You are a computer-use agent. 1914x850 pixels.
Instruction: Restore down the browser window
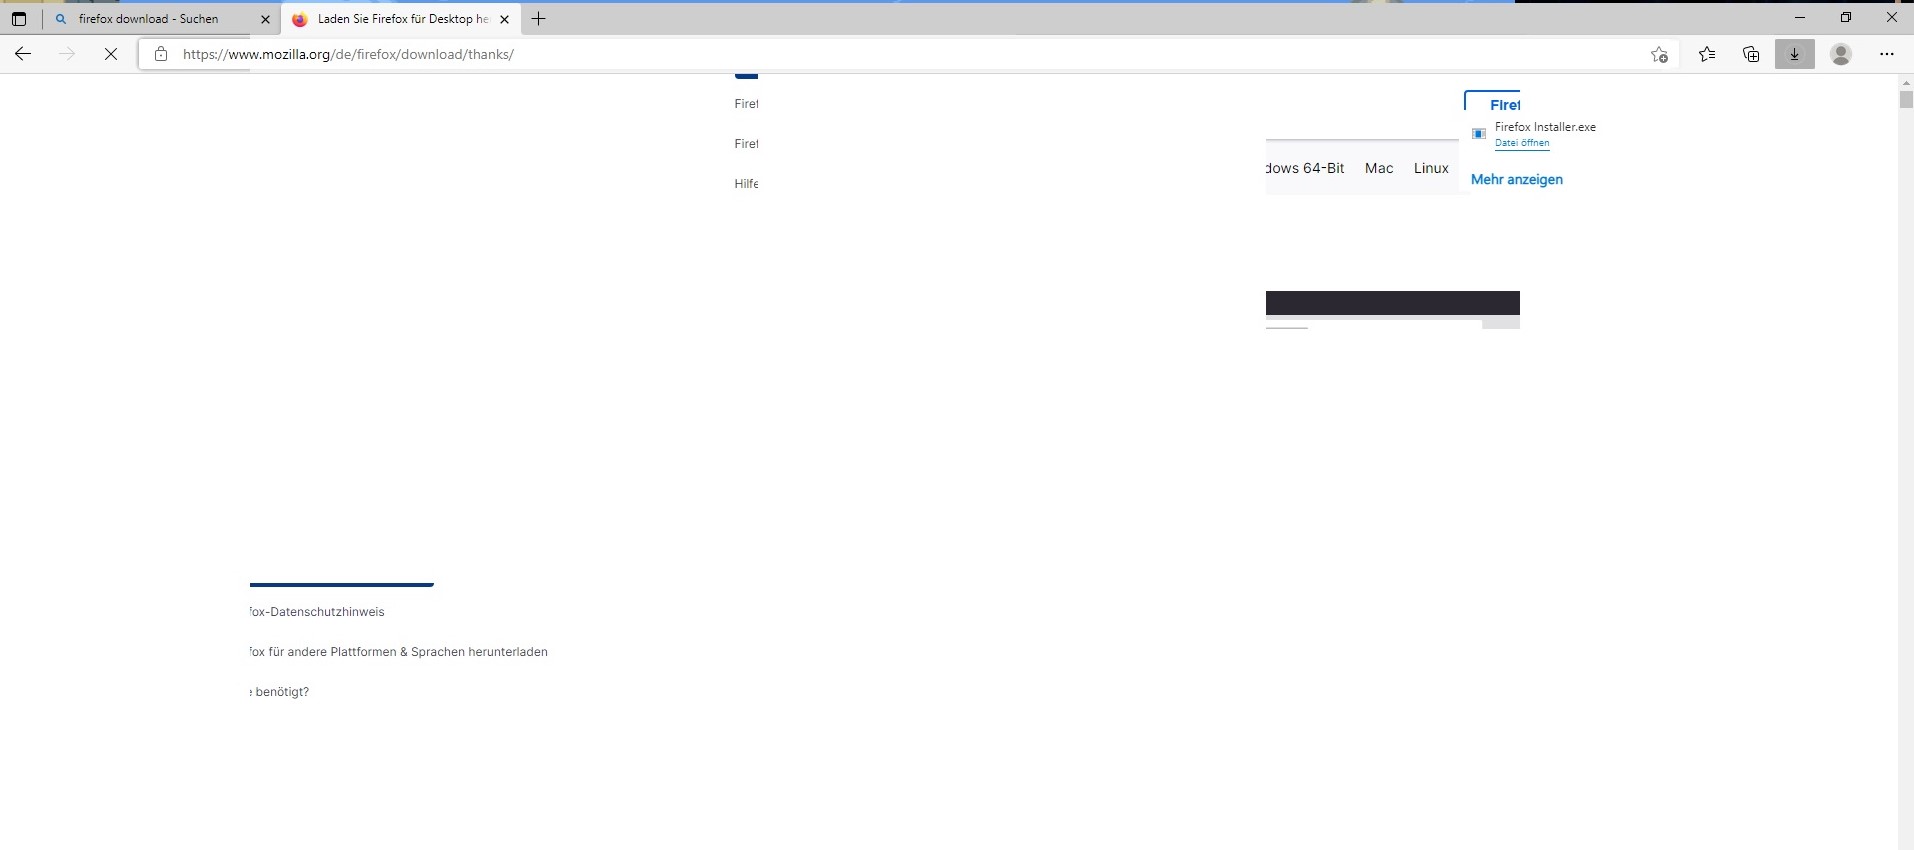click(x=1846, y=17)
